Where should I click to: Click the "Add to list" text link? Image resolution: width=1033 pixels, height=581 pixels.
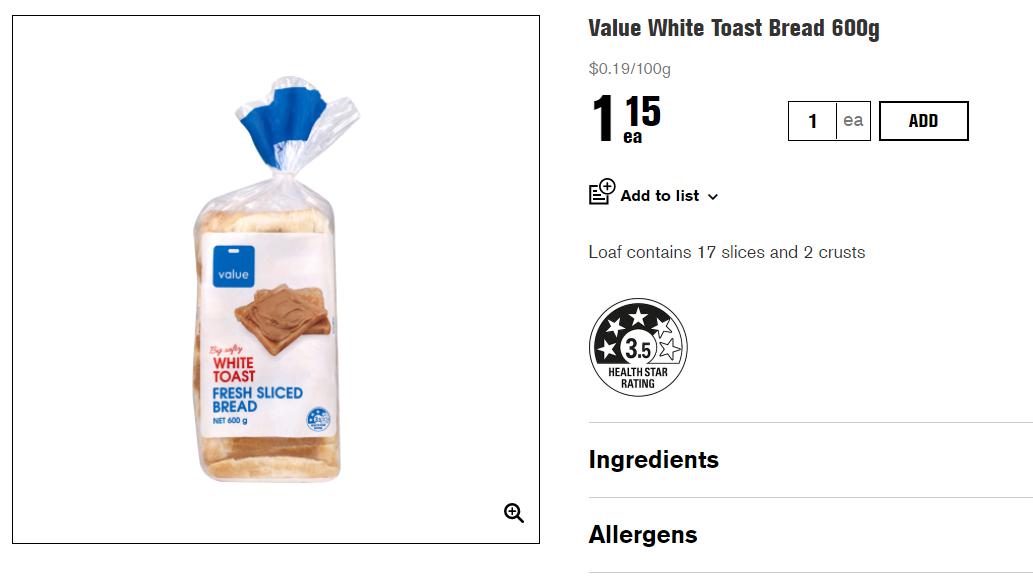(659, 196)
